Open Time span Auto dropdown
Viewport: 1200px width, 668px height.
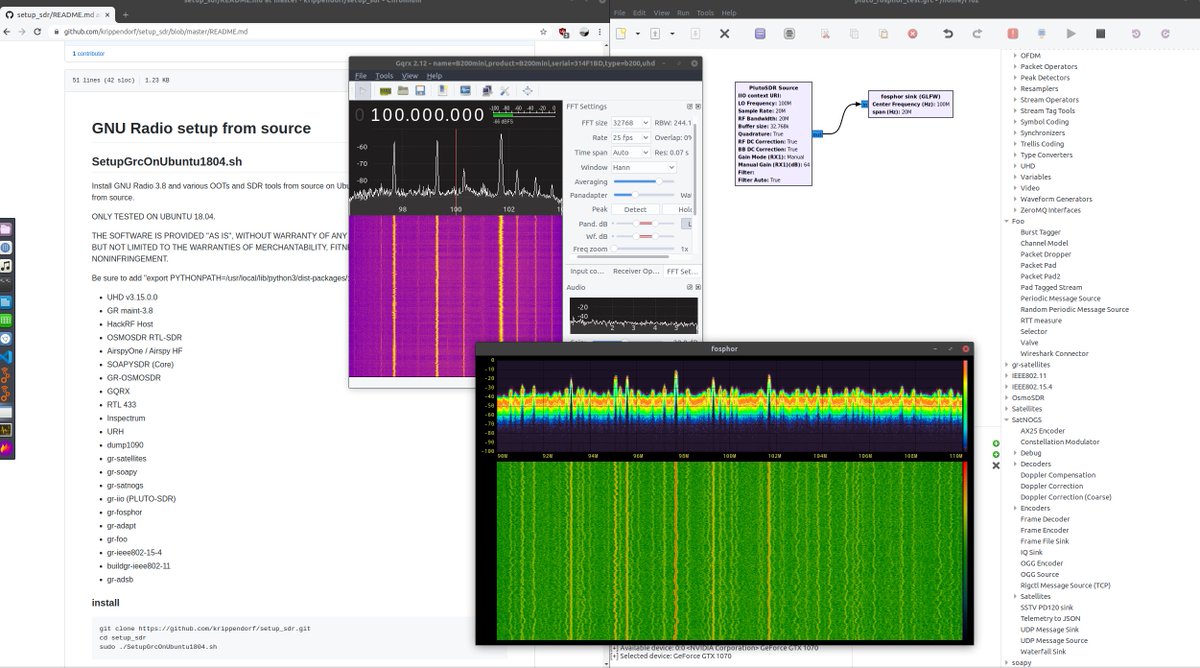[x=631, y=153]
